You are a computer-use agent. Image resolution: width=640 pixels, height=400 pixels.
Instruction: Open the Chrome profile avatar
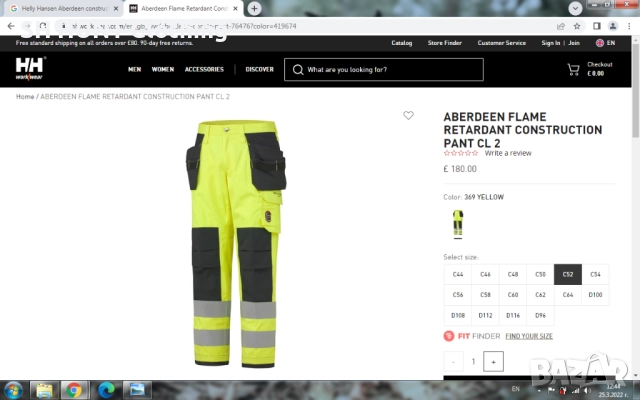point(613,26)
